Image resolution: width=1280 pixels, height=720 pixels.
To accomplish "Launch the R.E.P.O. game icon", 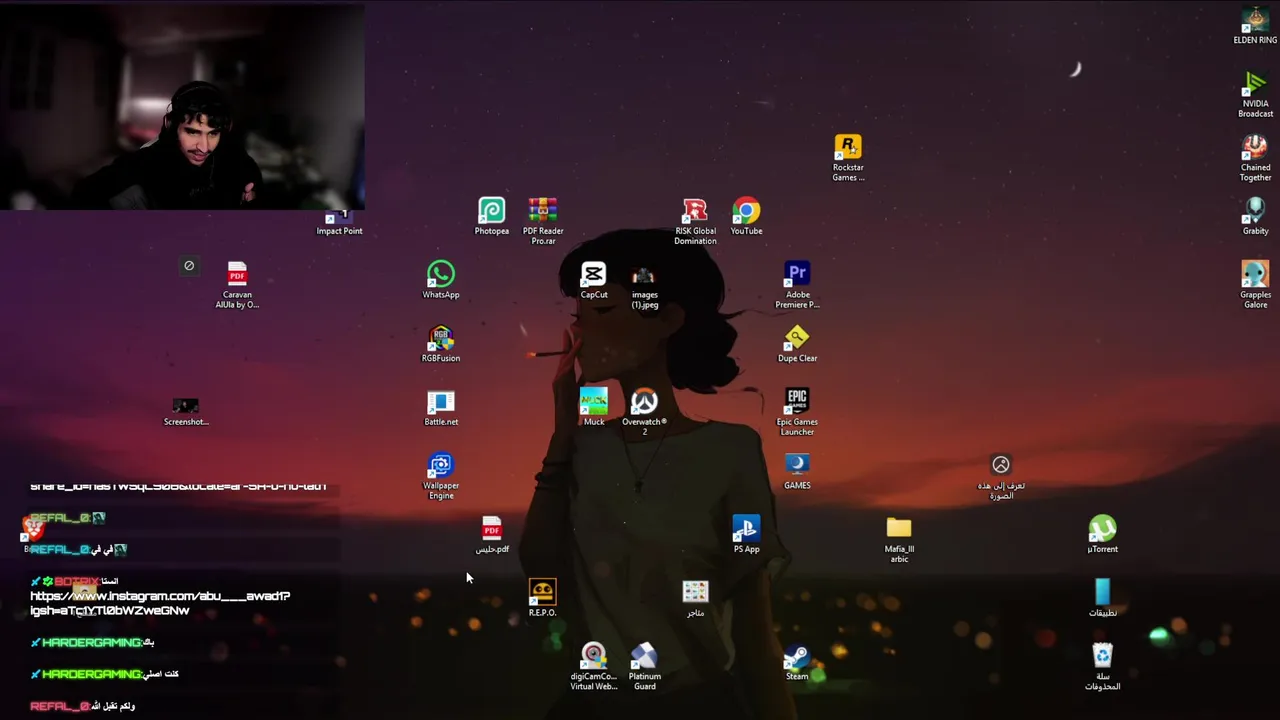I will click(x=542, y=599).
